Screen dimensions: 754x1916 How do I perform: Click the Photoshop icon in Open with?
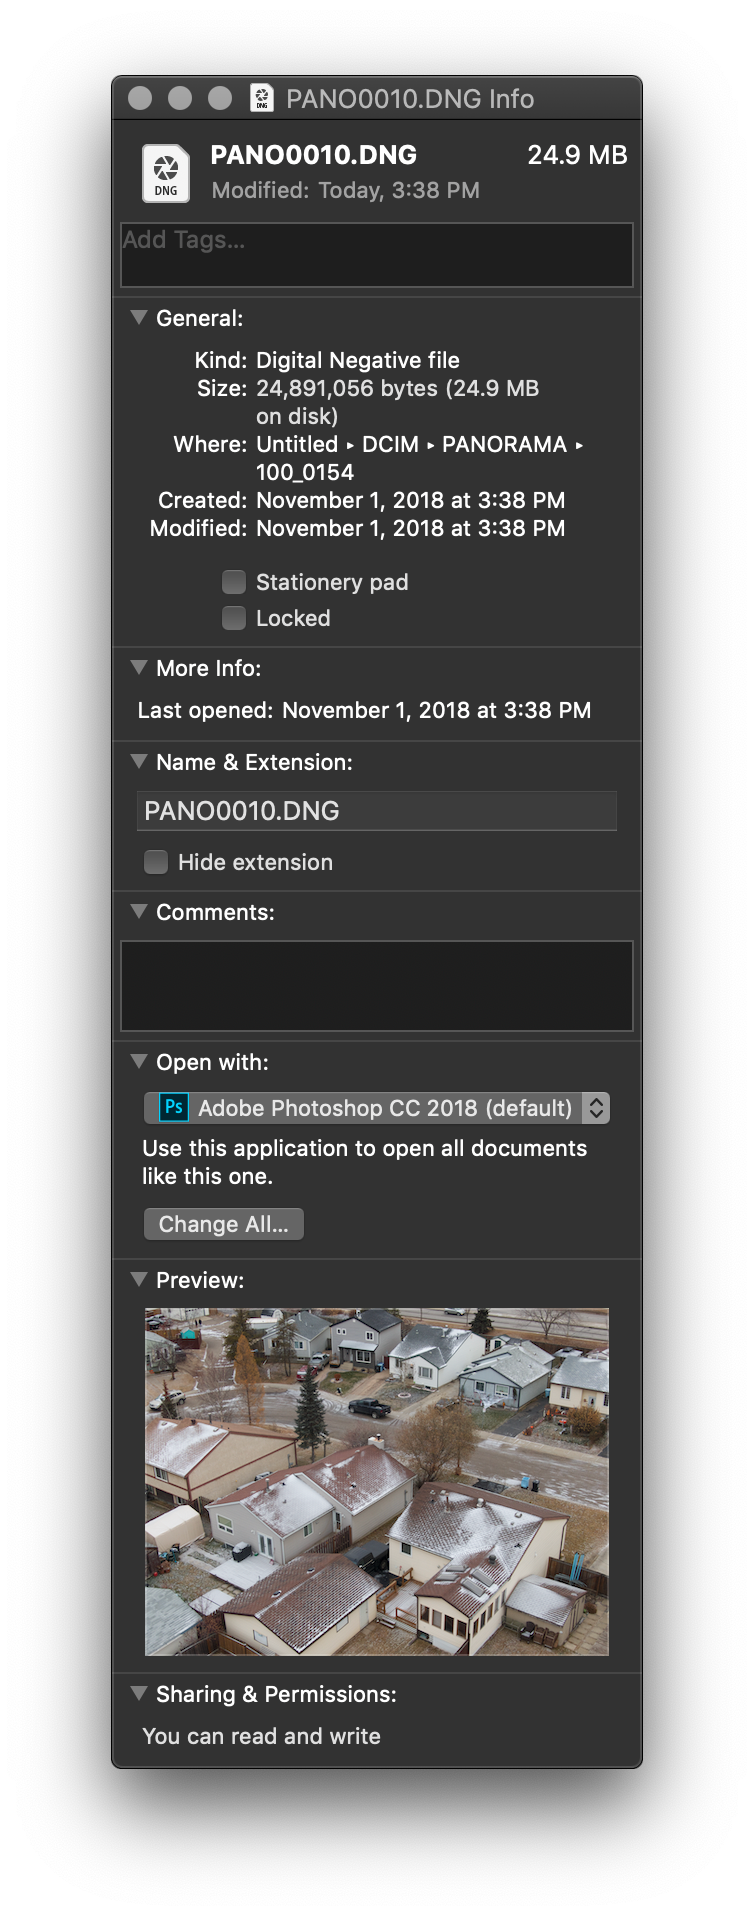point(174,1107)
